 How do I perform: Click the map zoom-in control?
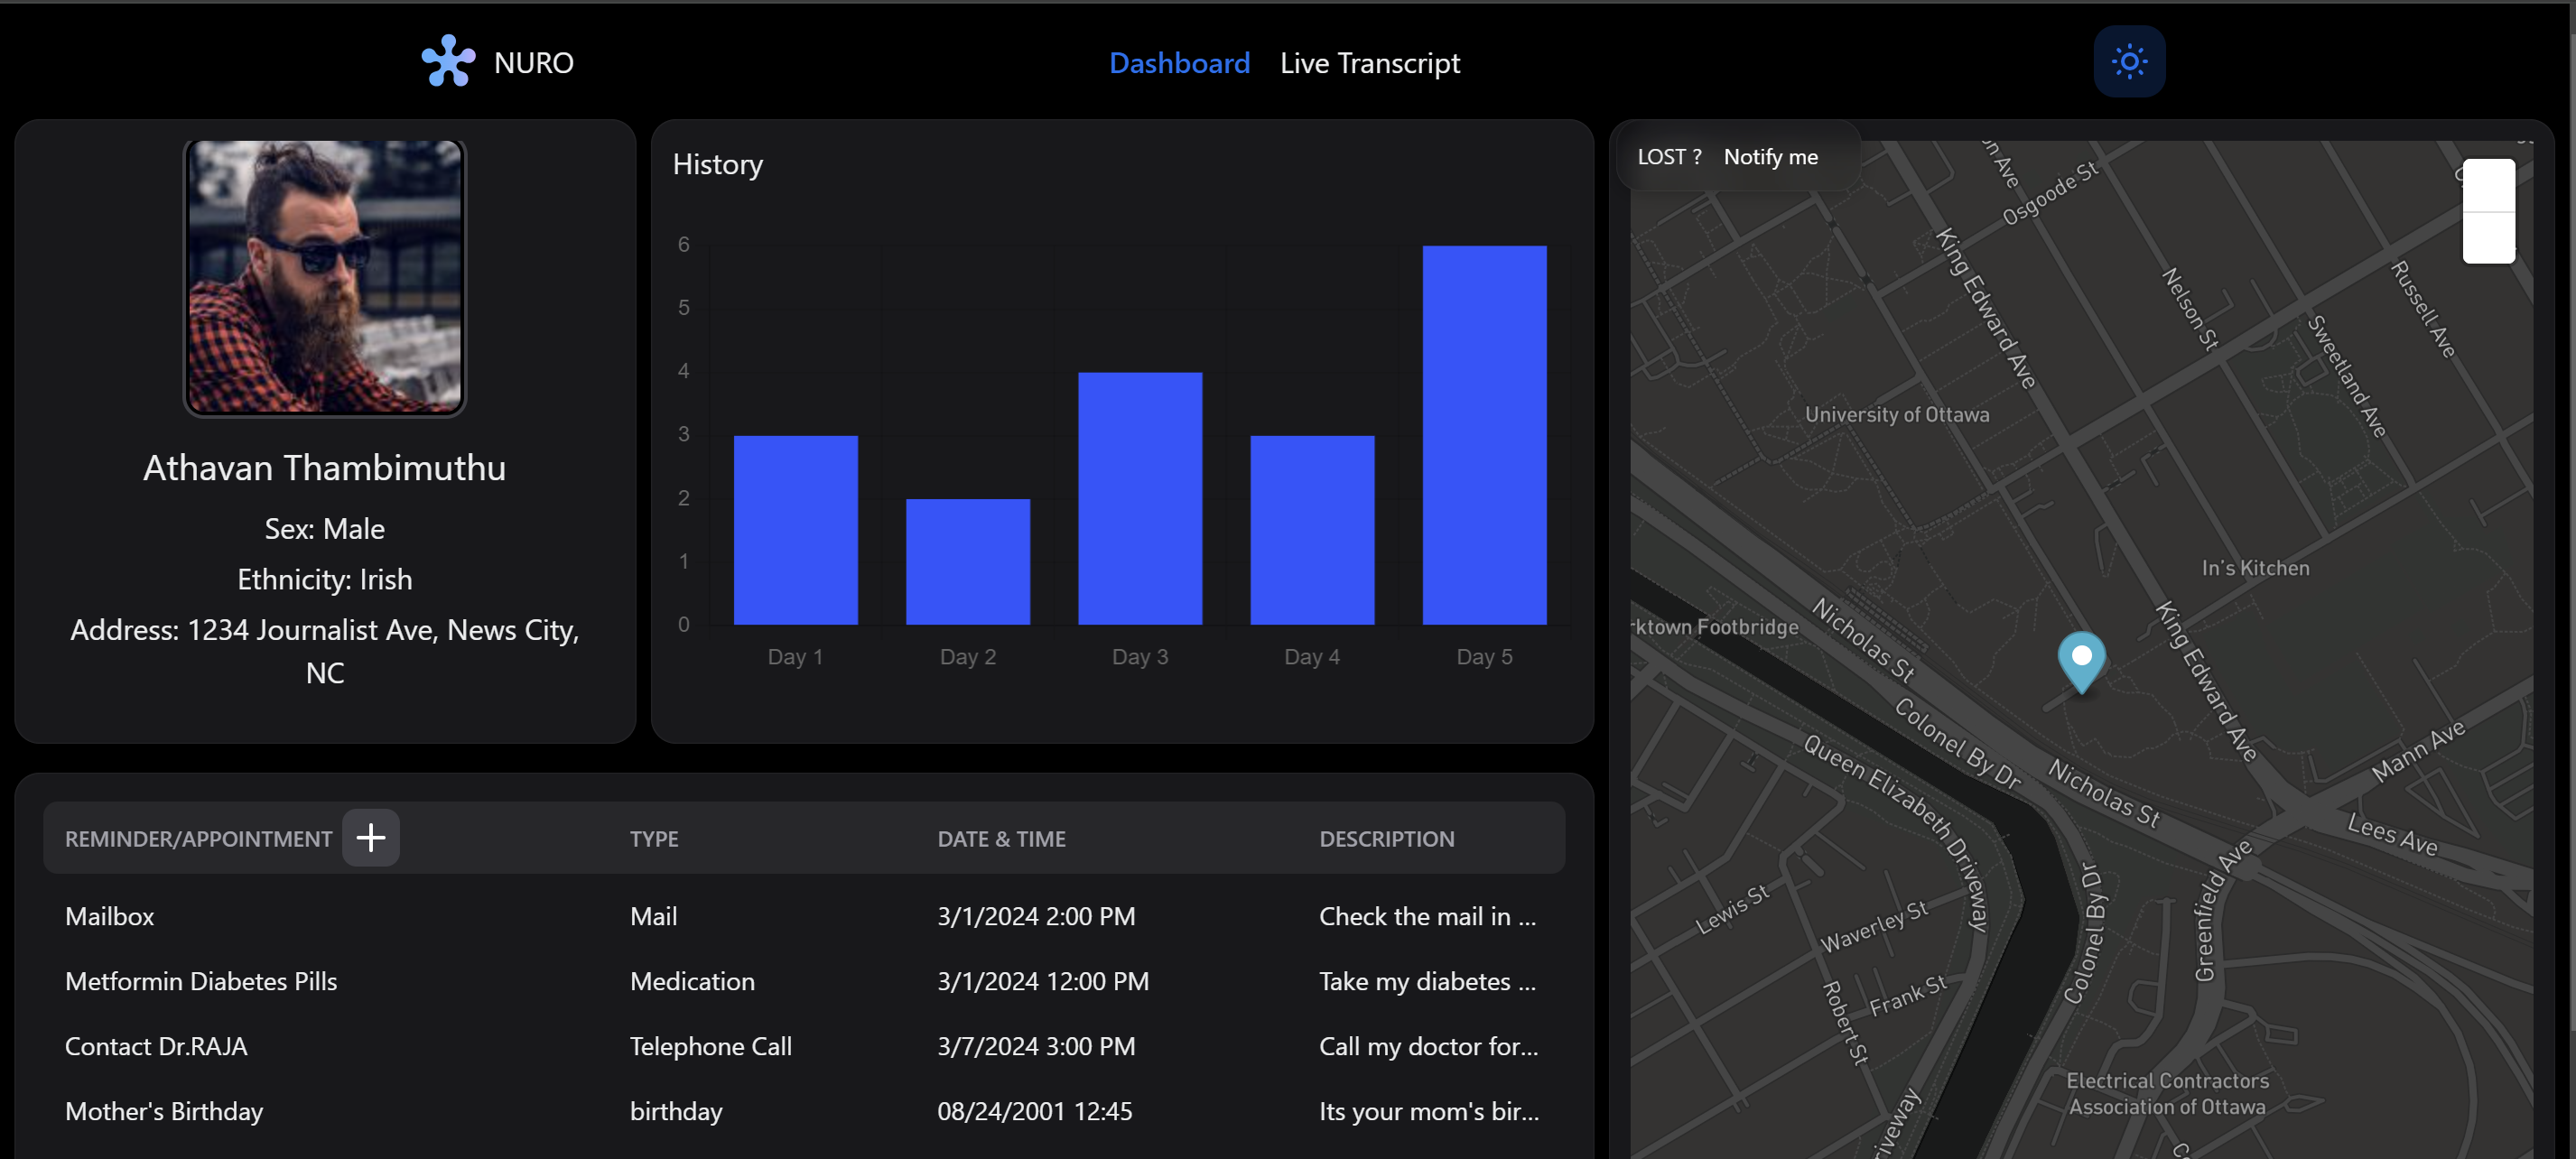pyautogui.click(x=2488, y=186)
